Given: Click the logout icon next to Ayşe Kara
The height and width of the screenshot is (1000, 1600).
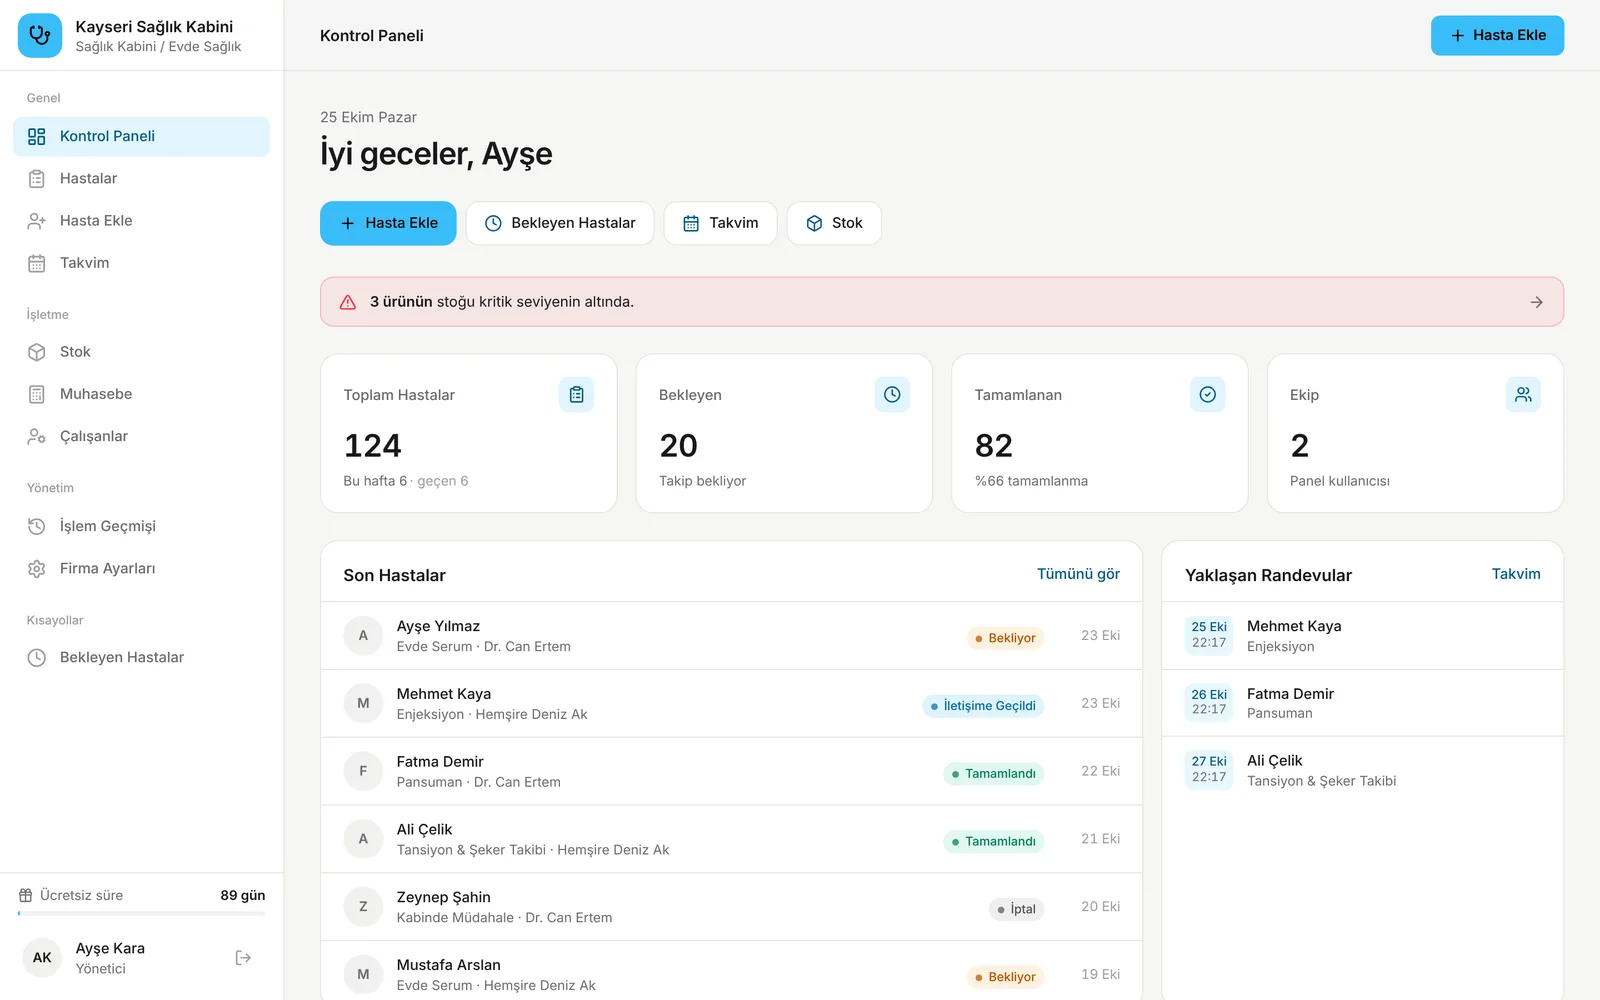Looking at the screenshot, I should pos(243,958).
